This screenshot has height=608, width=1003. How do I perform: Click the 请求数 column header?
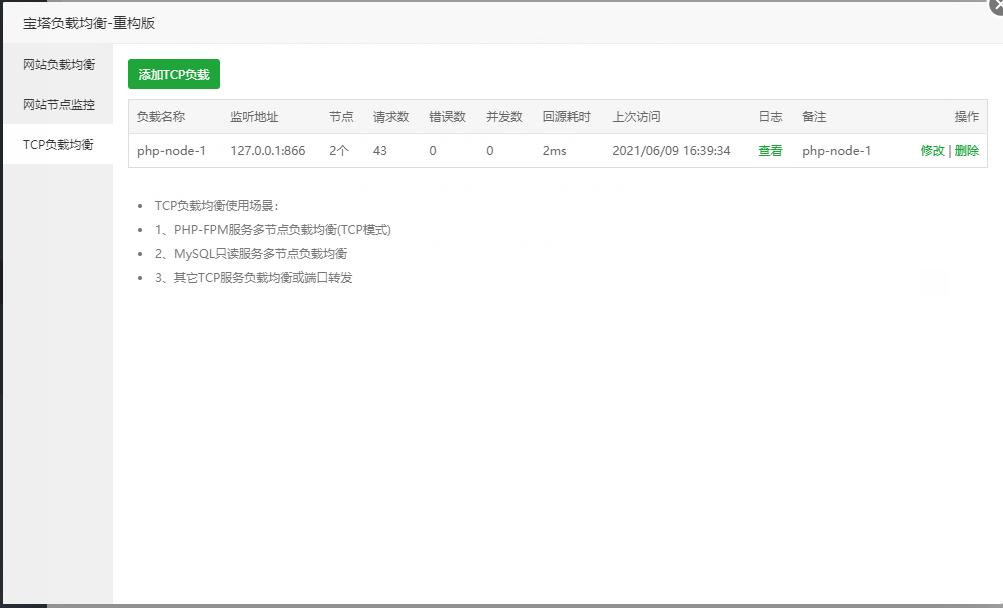point(391,117)
